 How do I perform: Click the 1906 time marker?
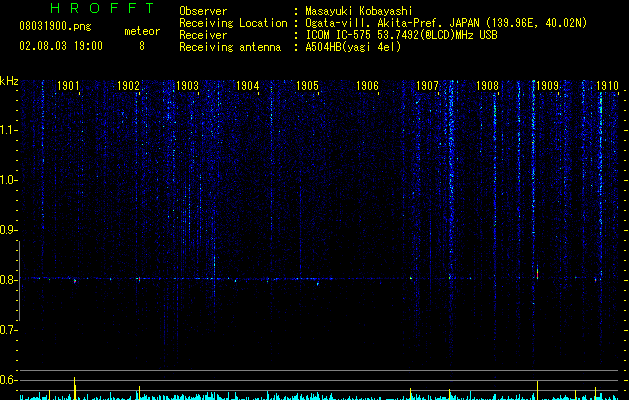click(367, 86)
